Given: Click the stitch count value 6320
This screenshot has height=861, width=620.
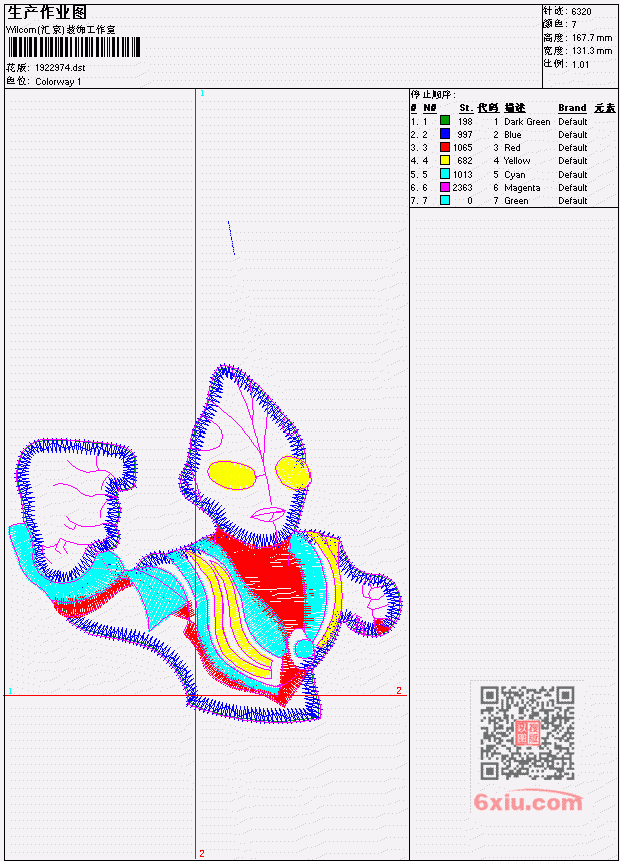Looking at the screenshot, I should click(581, 12).
